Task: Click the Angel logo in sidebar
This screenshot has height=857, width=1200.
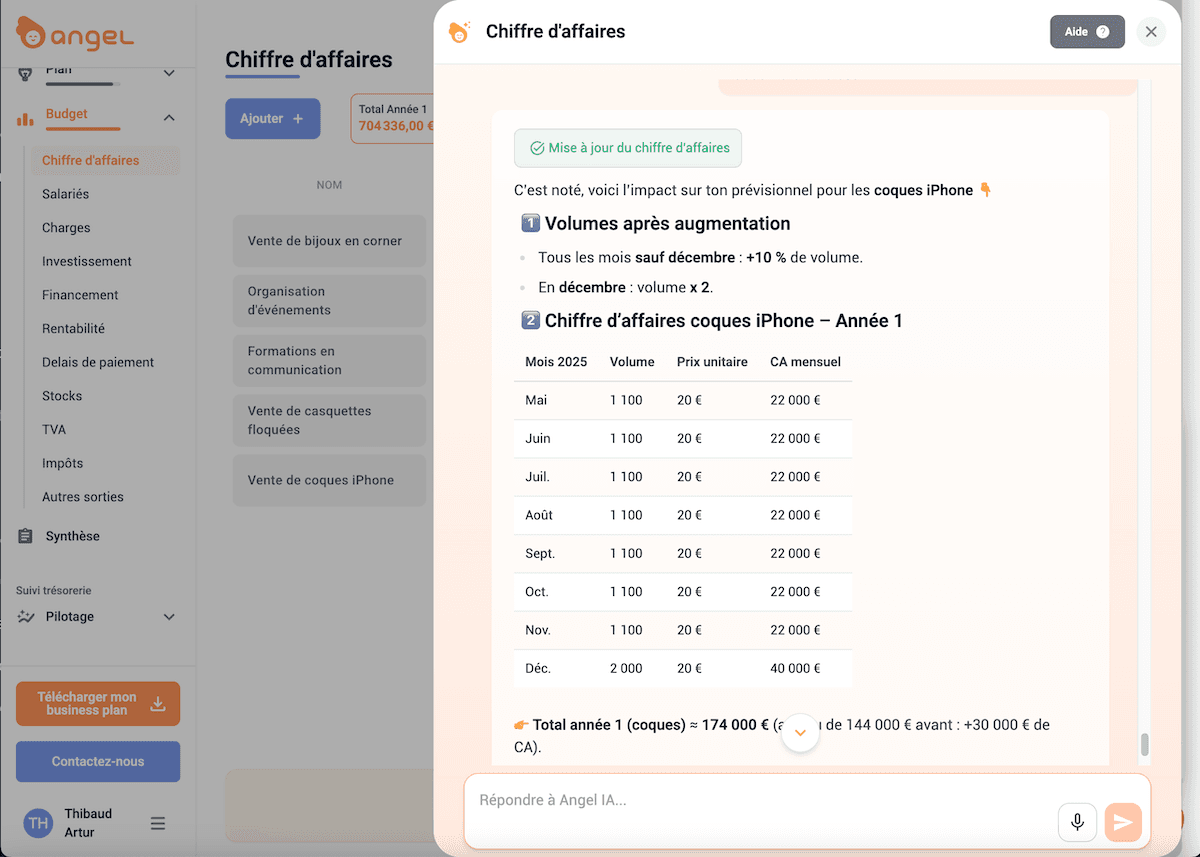Action: (75, 35)
